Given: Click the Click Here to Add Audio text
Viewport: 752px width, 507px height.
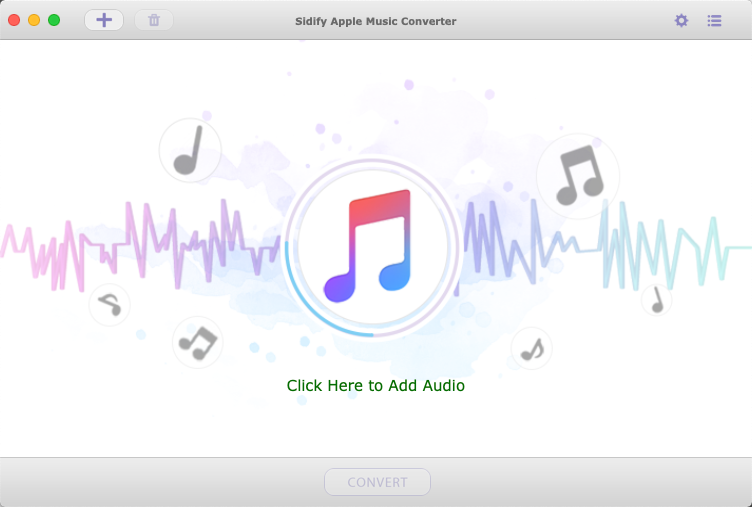Looking at the screenshot, I should pos(376,386).
